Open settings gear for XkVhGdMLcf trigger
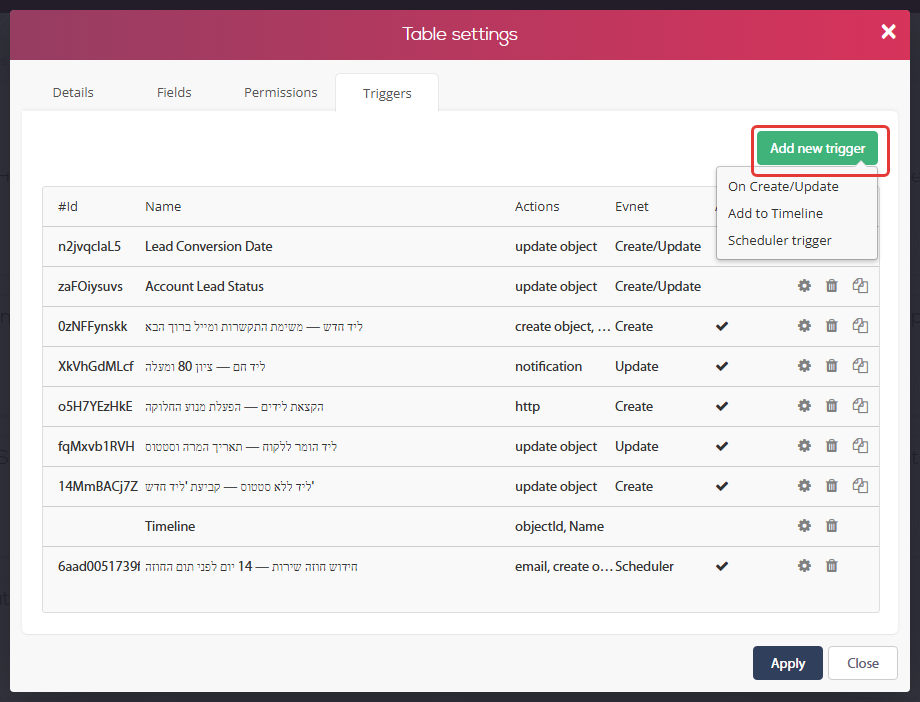The height and width of the screenshot is (702, 920). (804, 366)
